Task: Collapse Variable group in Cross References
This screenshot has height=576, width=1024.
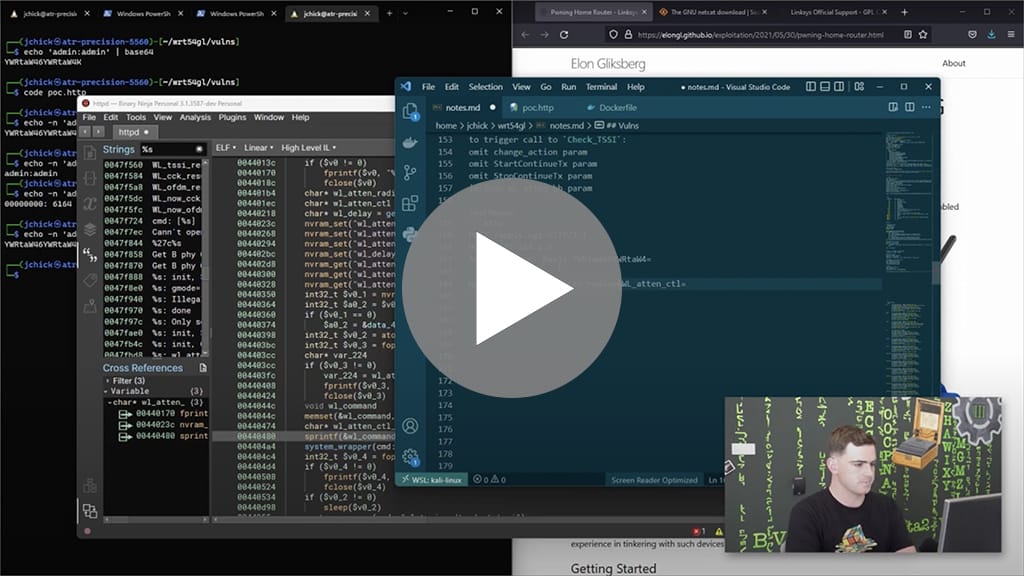Action: (x=106, y=391)
